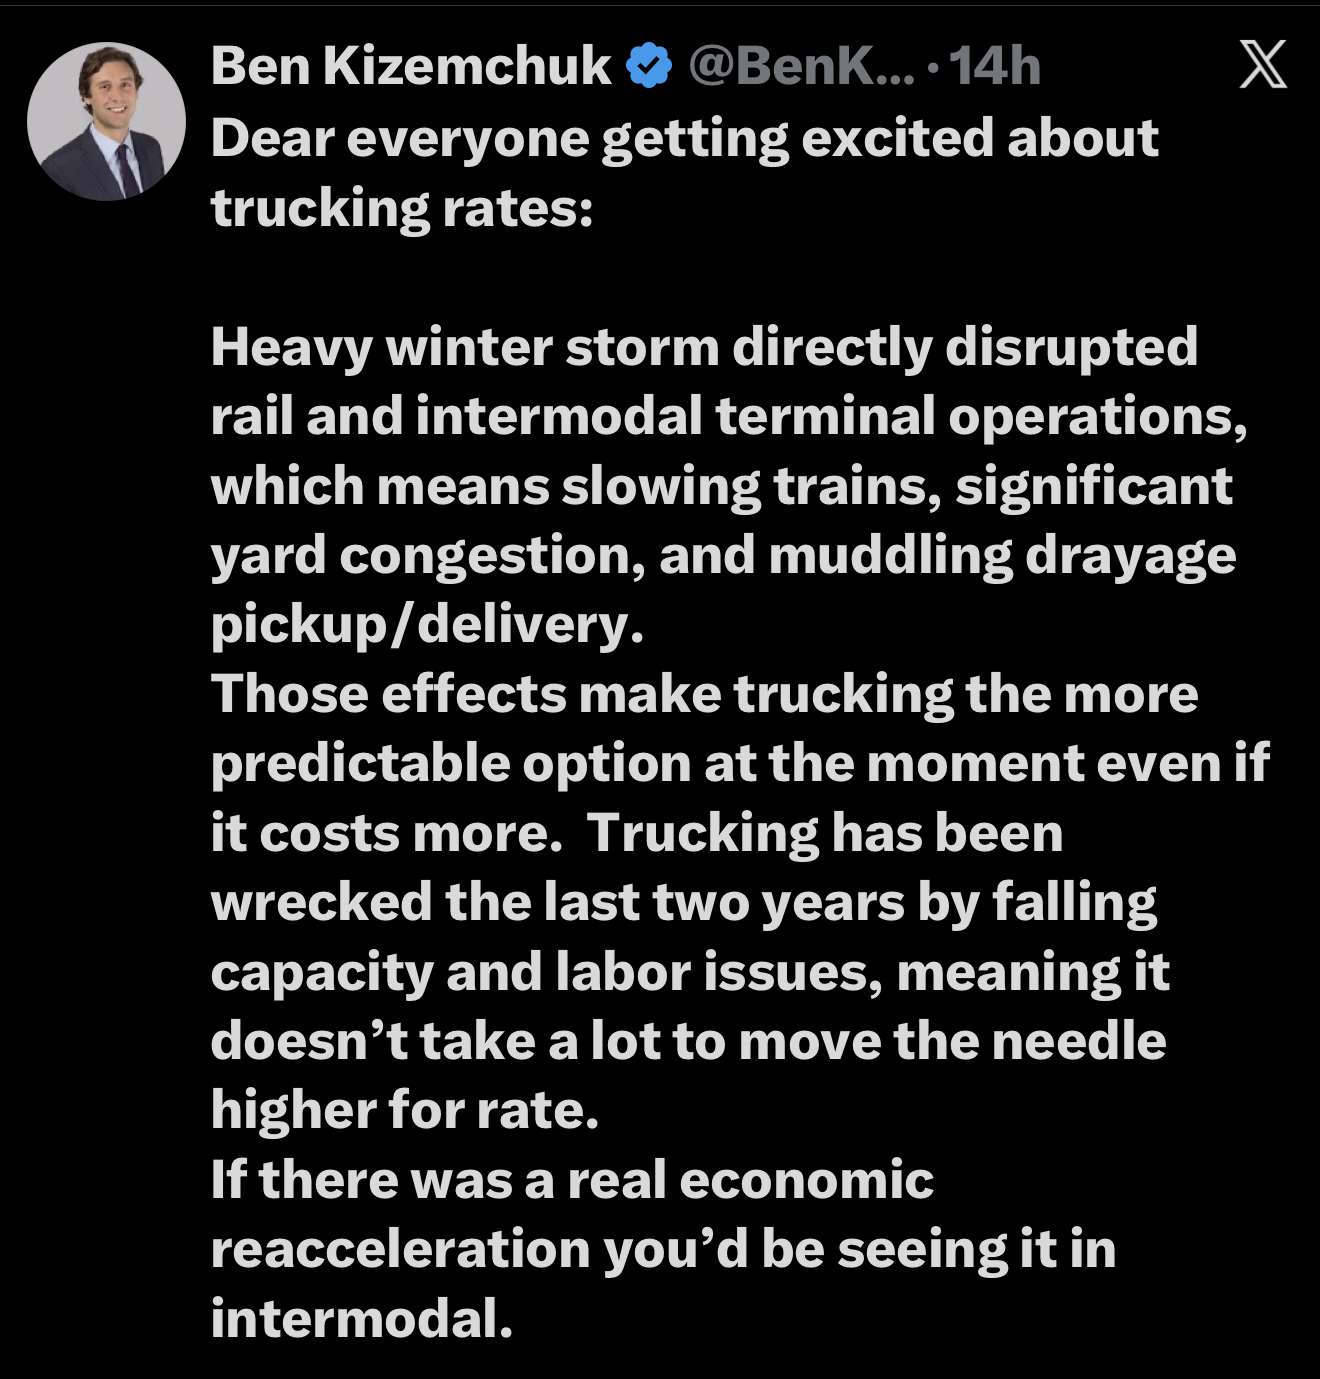Click the final word "intermodal."

(x=361, y=1318)
